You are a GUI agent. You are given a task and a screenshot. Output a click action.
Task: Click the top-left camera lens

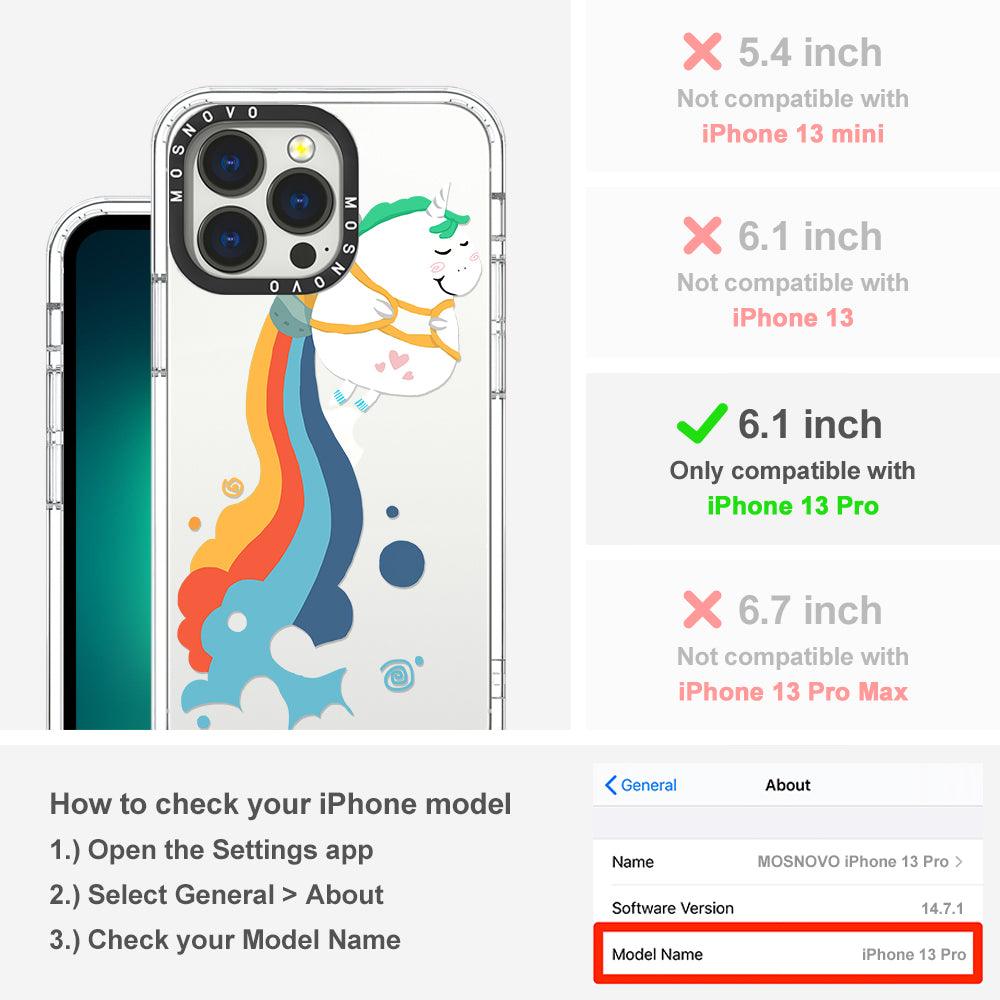(x=231, y=164)
